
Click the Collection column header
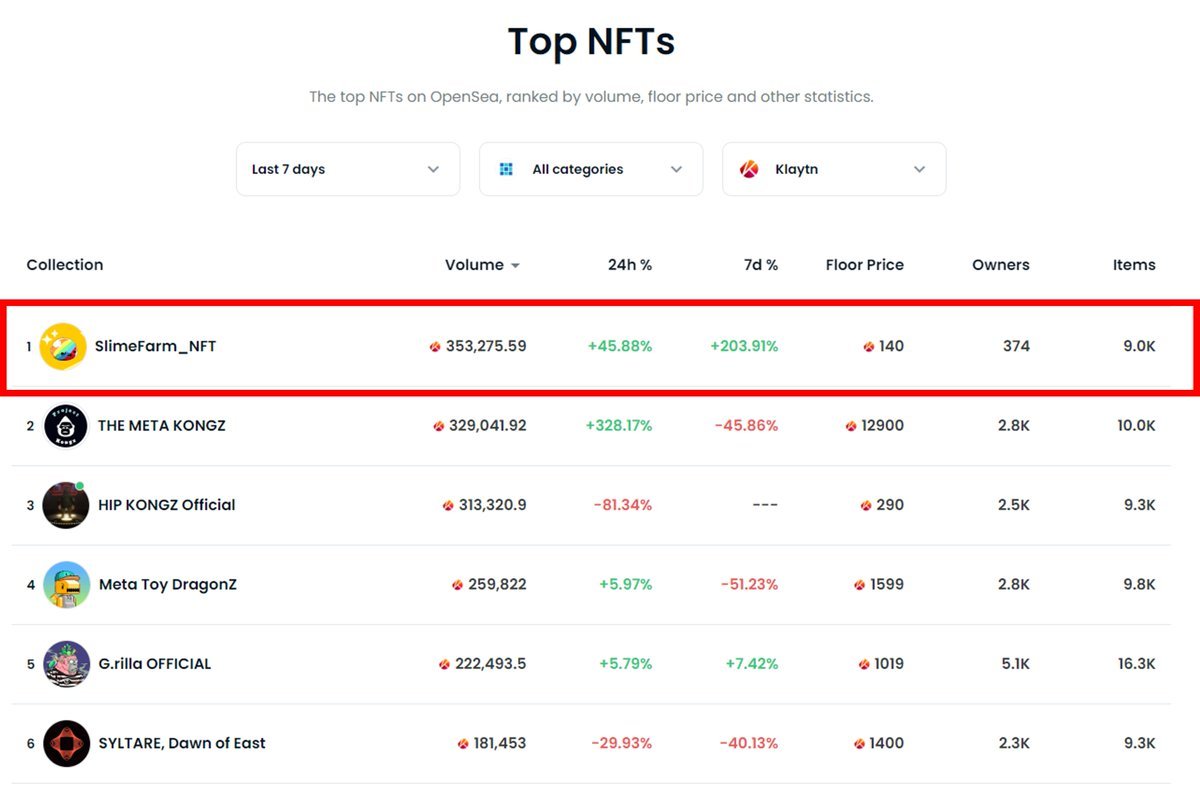point(65,265)
